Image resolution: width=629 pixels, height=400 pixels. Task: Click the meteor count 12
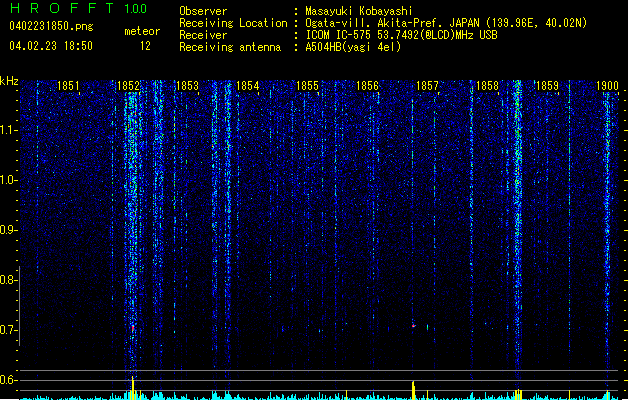[x=145, y=46]
